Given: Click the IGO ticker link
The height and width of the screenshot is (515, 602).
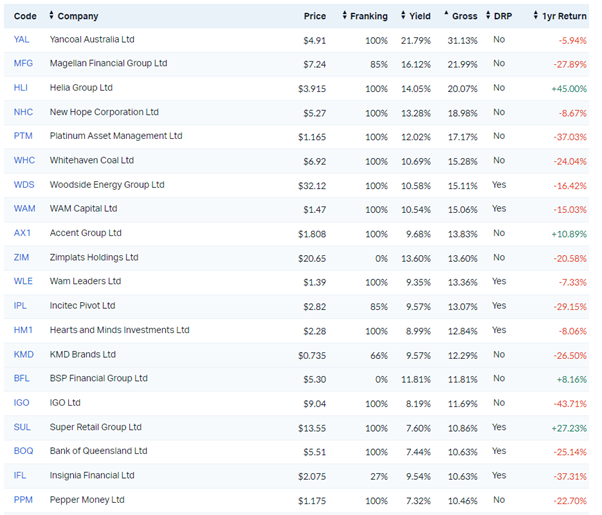Looking at the screenshot, I should coord(22,403).
